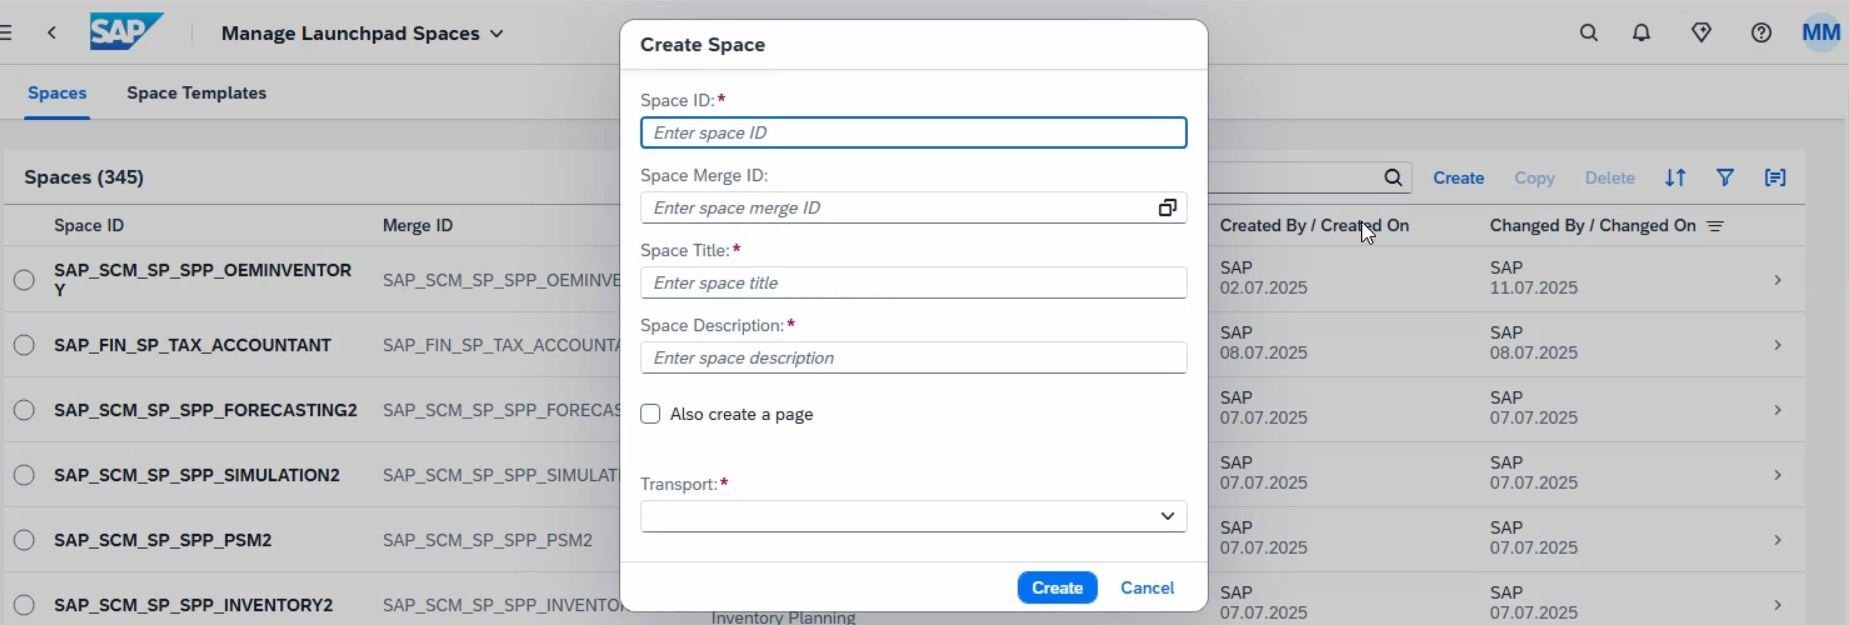This screenshot has width=1849, height=625.
Task: Open the MM user profile avatar
Action: click(x=1821, y=33)
